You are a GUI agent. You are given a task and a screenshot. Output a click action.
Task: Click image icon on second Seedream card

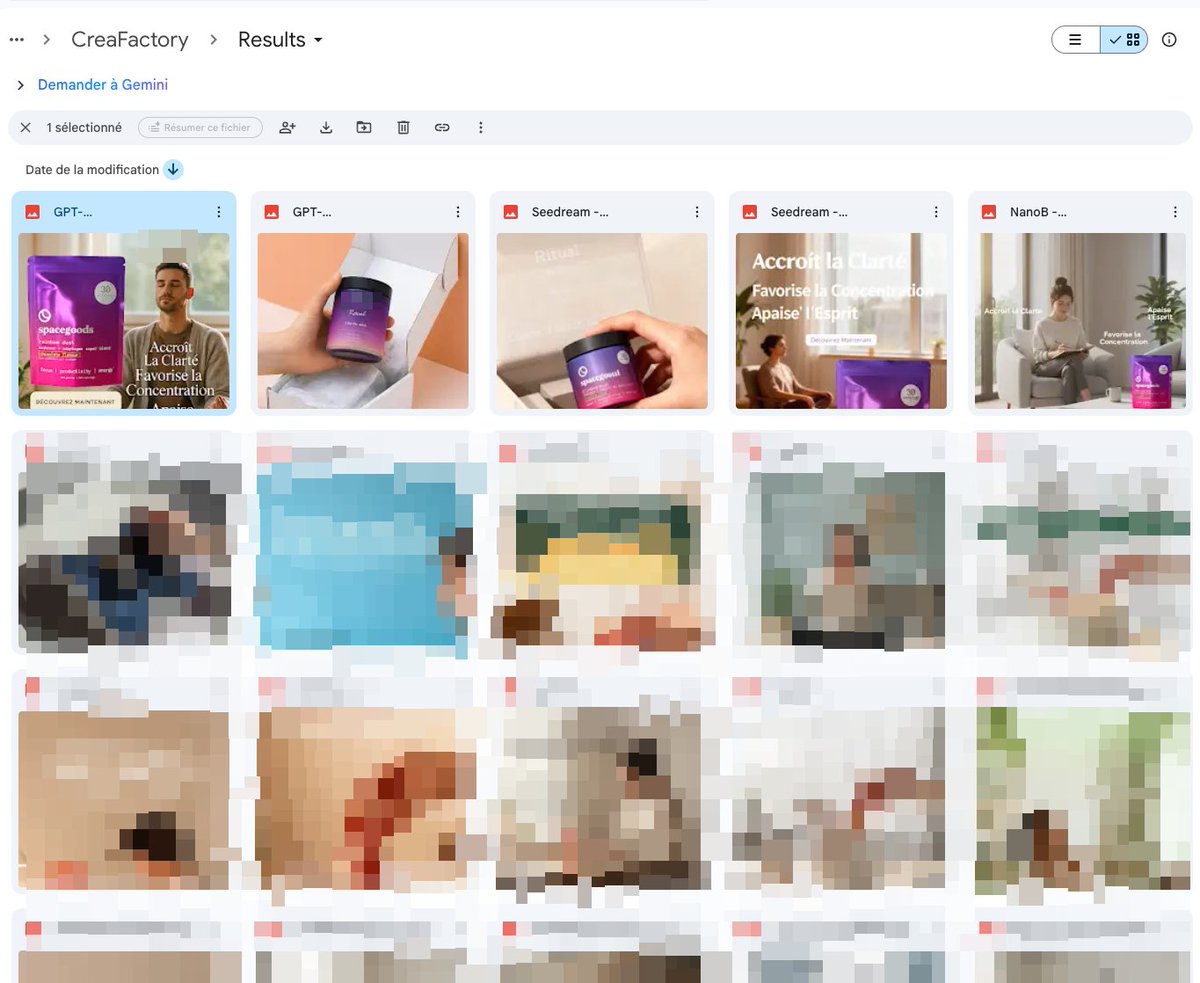[750, 212]
